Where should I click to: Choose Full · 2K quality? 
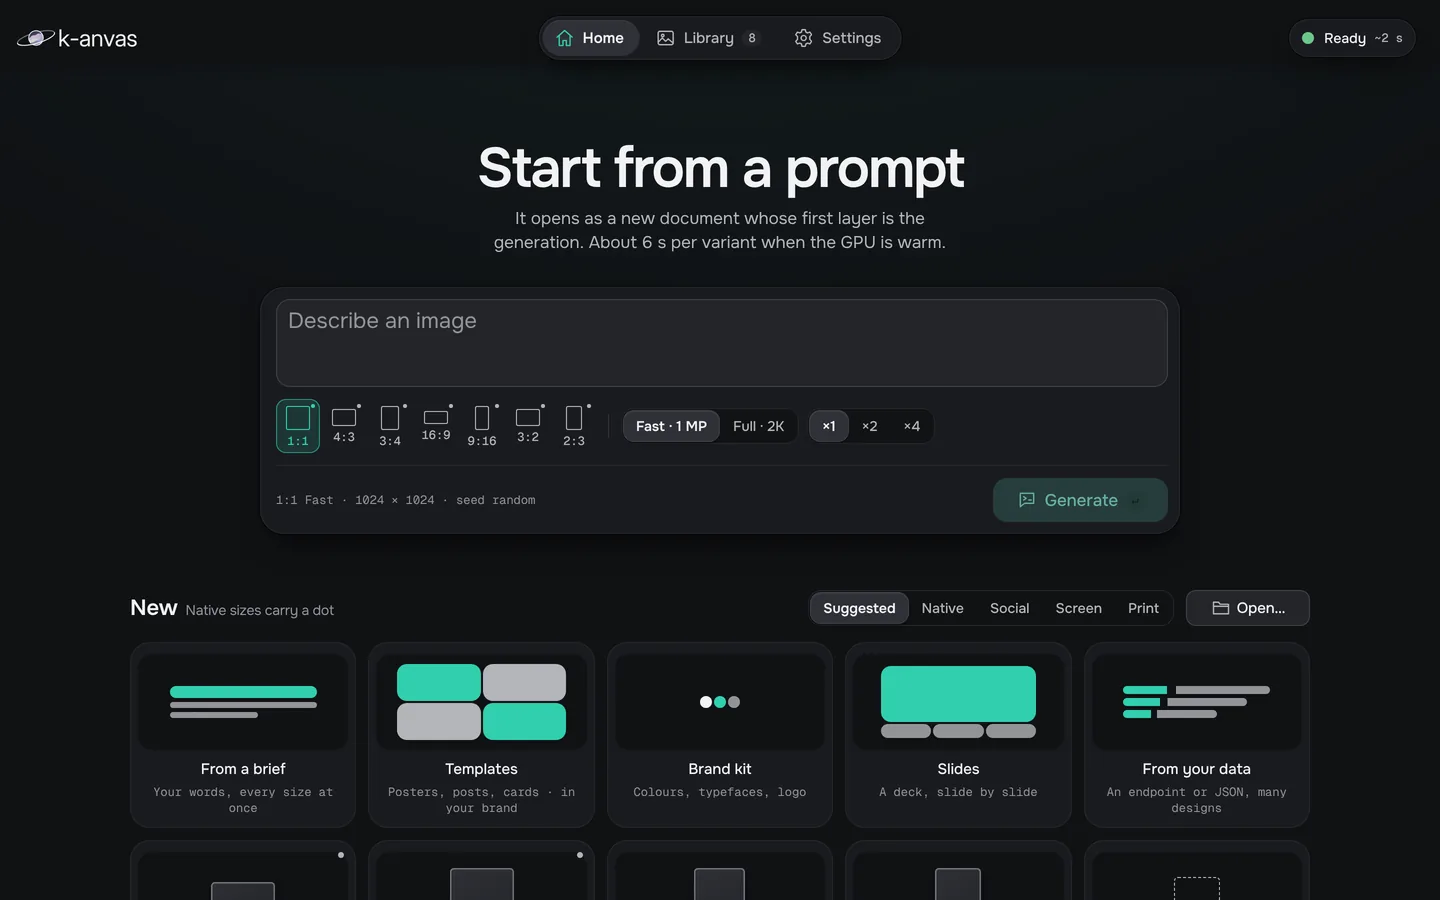coord(758,426)
